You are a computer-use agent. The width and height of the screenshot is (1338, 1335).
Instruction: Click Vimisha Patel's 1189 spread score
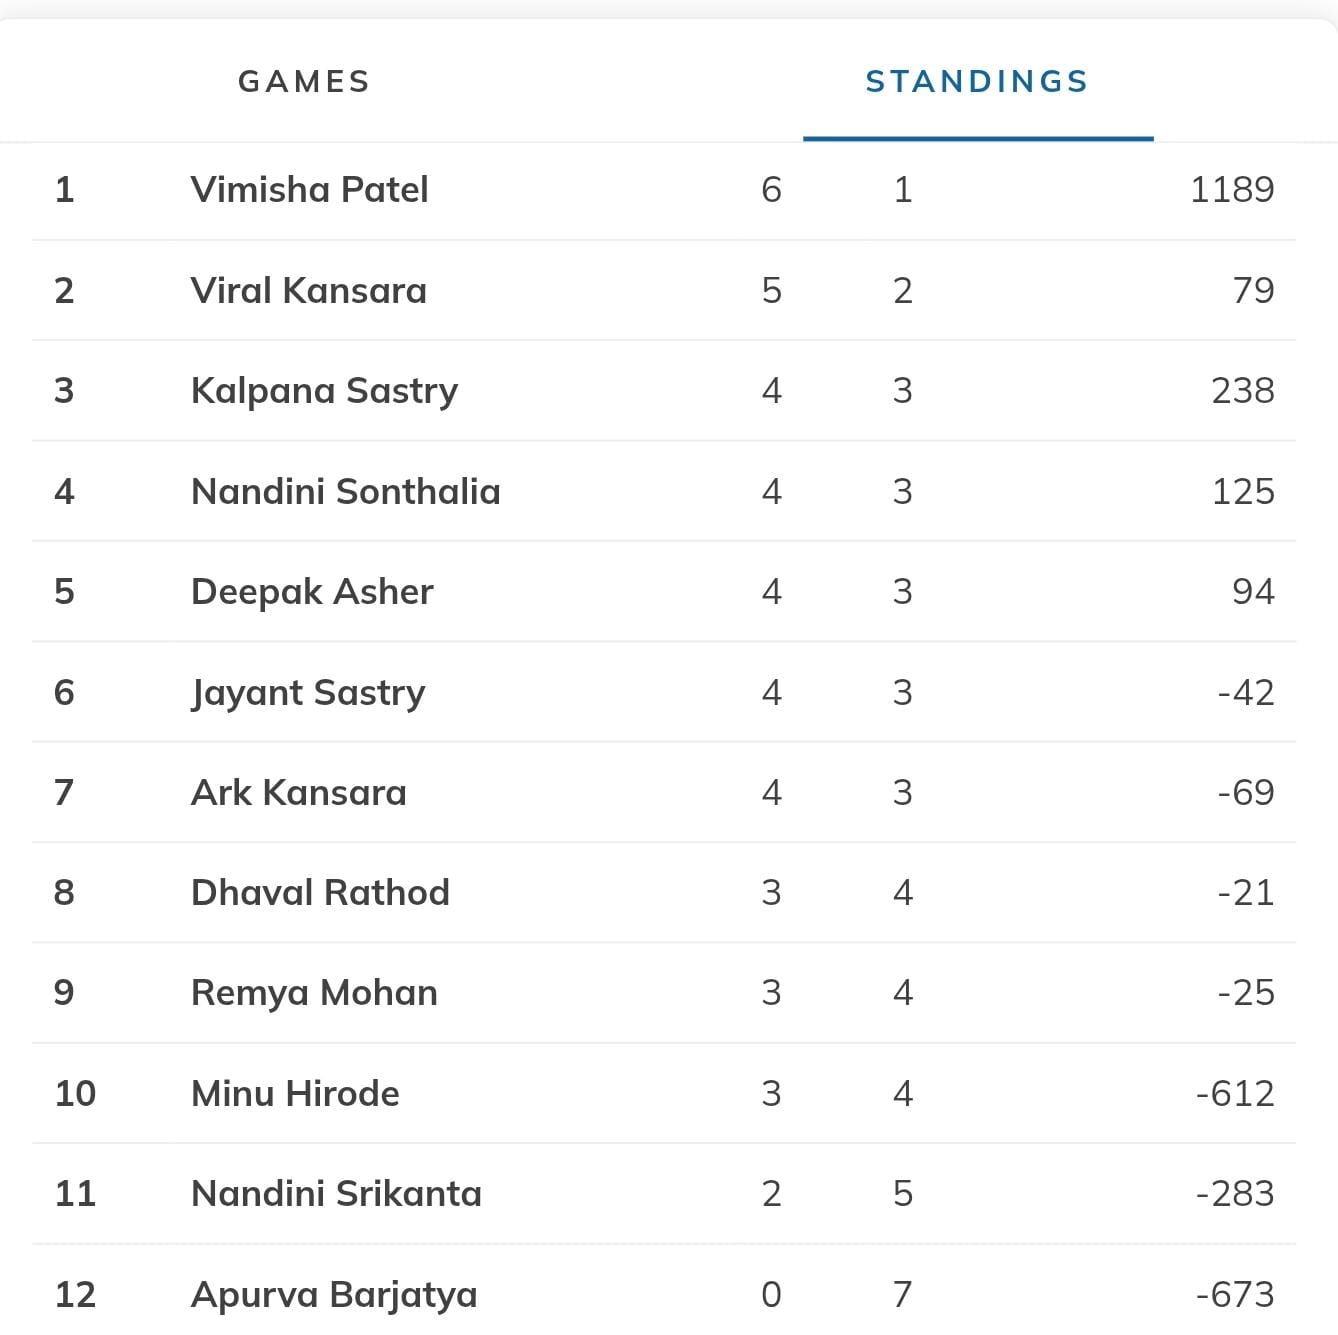point(1231,189)
